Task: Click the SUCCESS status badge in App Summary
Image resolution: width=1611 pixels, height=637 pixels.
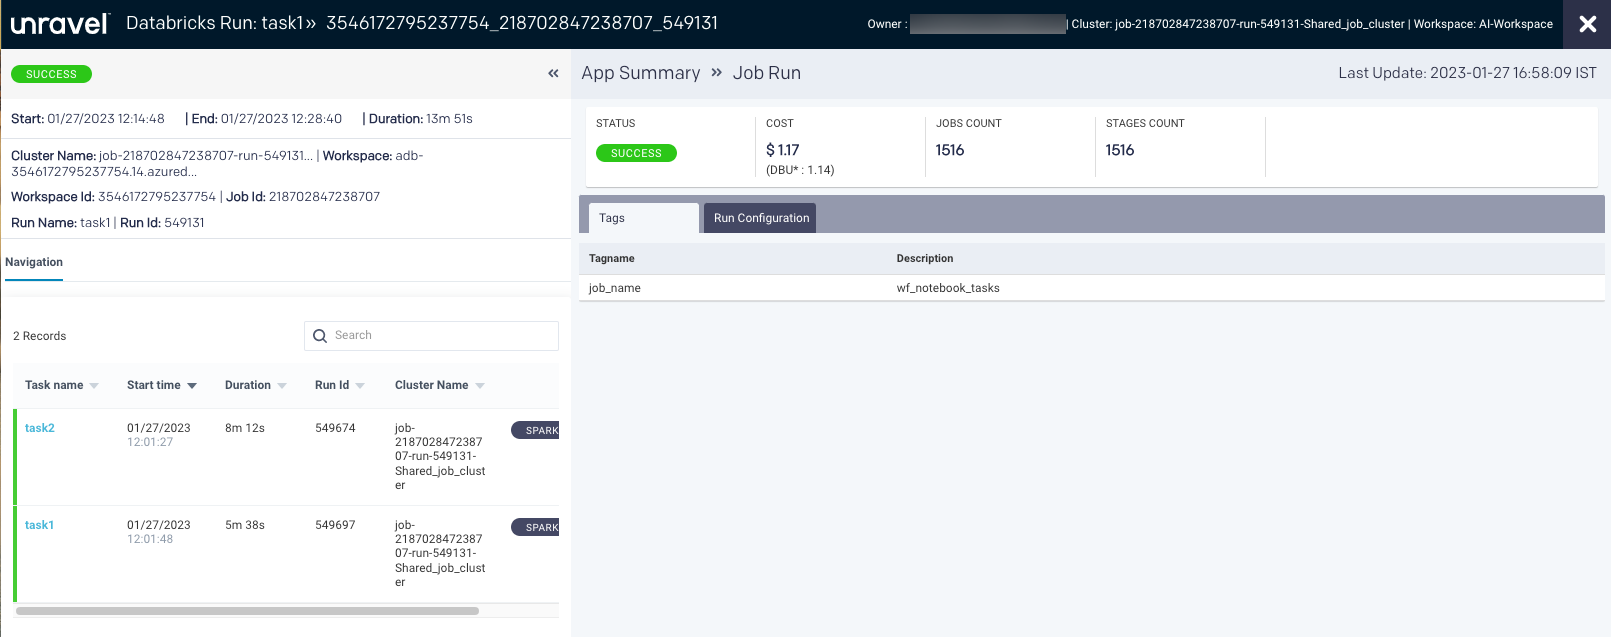Action: tap(636, 153)
